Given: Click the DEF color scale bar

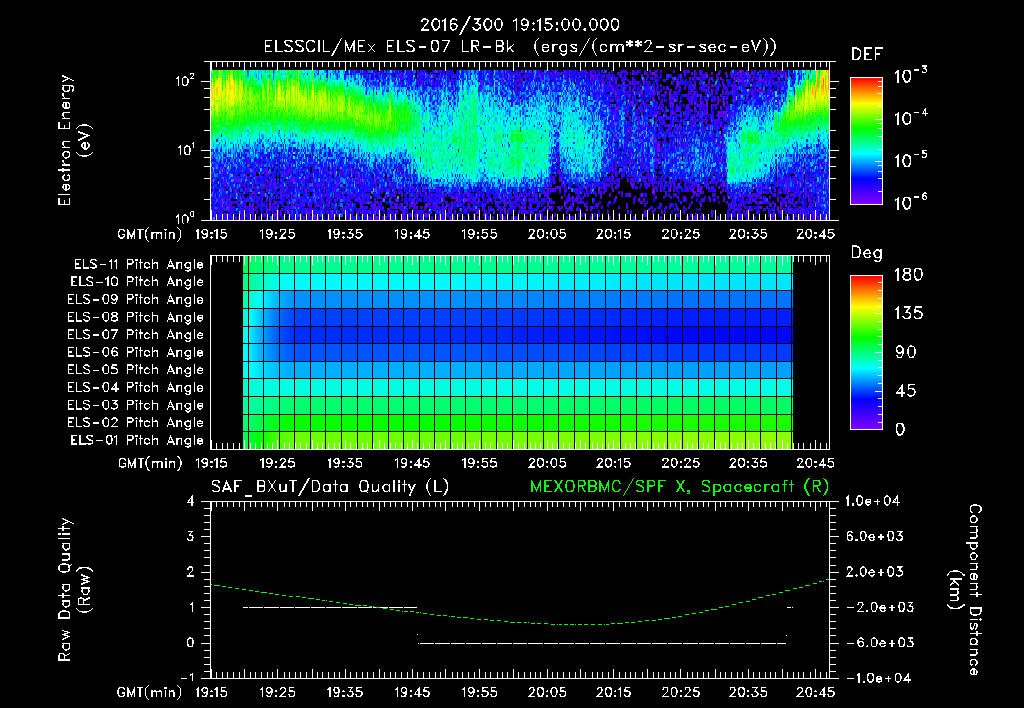Looking at the screenshot, I should [866, 141].
